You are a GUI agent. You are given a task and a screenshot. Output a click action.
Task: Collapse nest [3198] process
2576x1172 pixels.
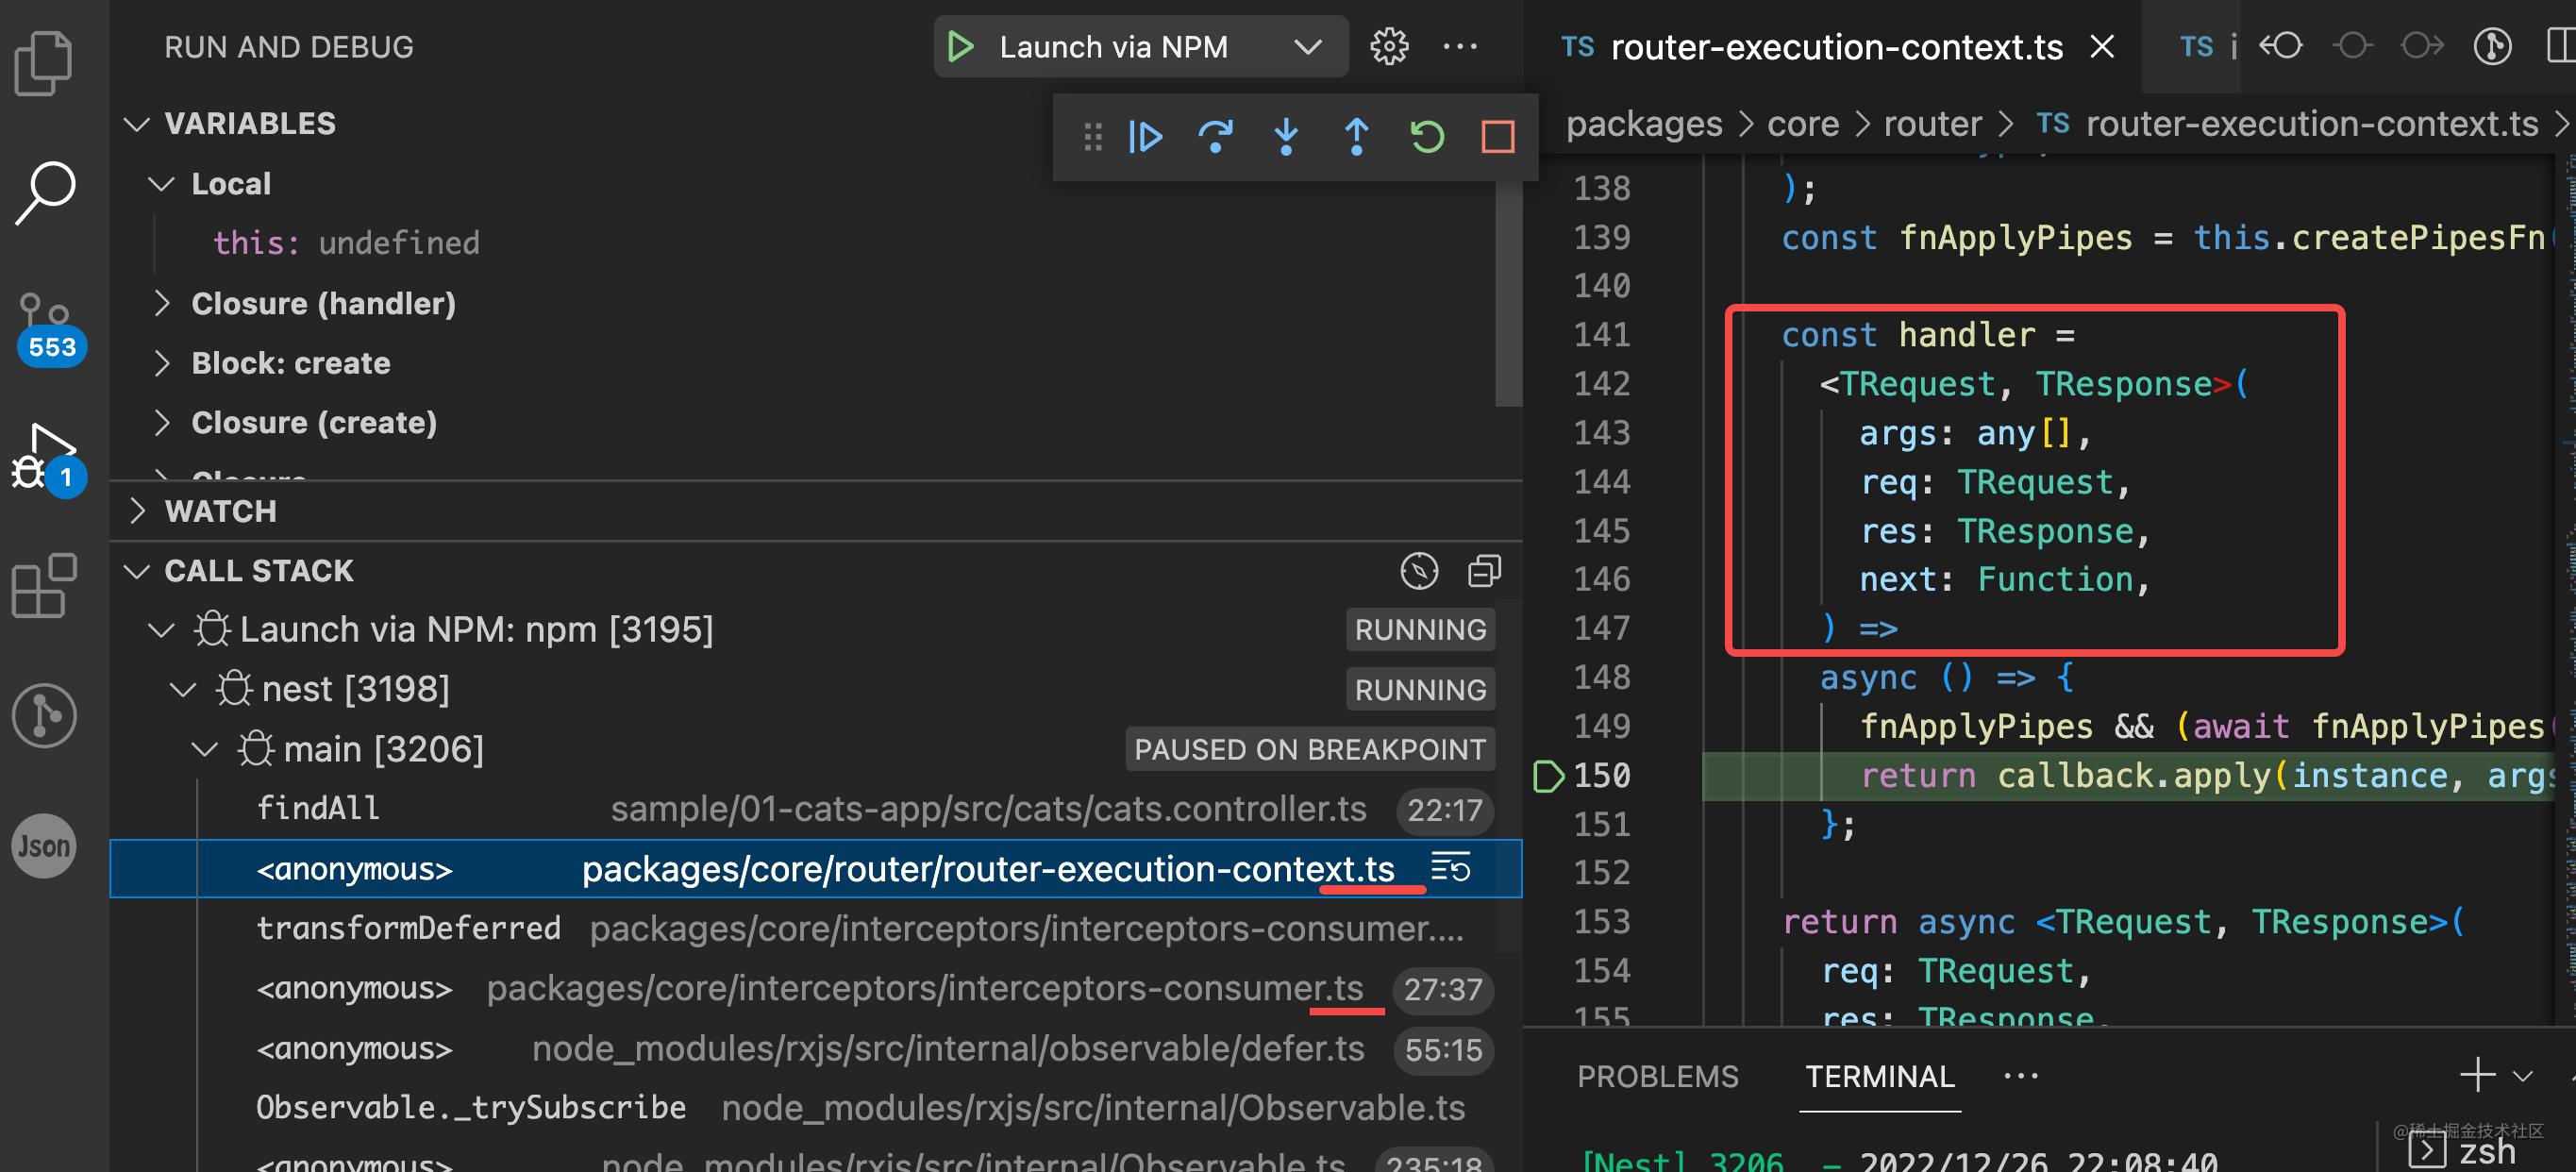click(183, 689)
